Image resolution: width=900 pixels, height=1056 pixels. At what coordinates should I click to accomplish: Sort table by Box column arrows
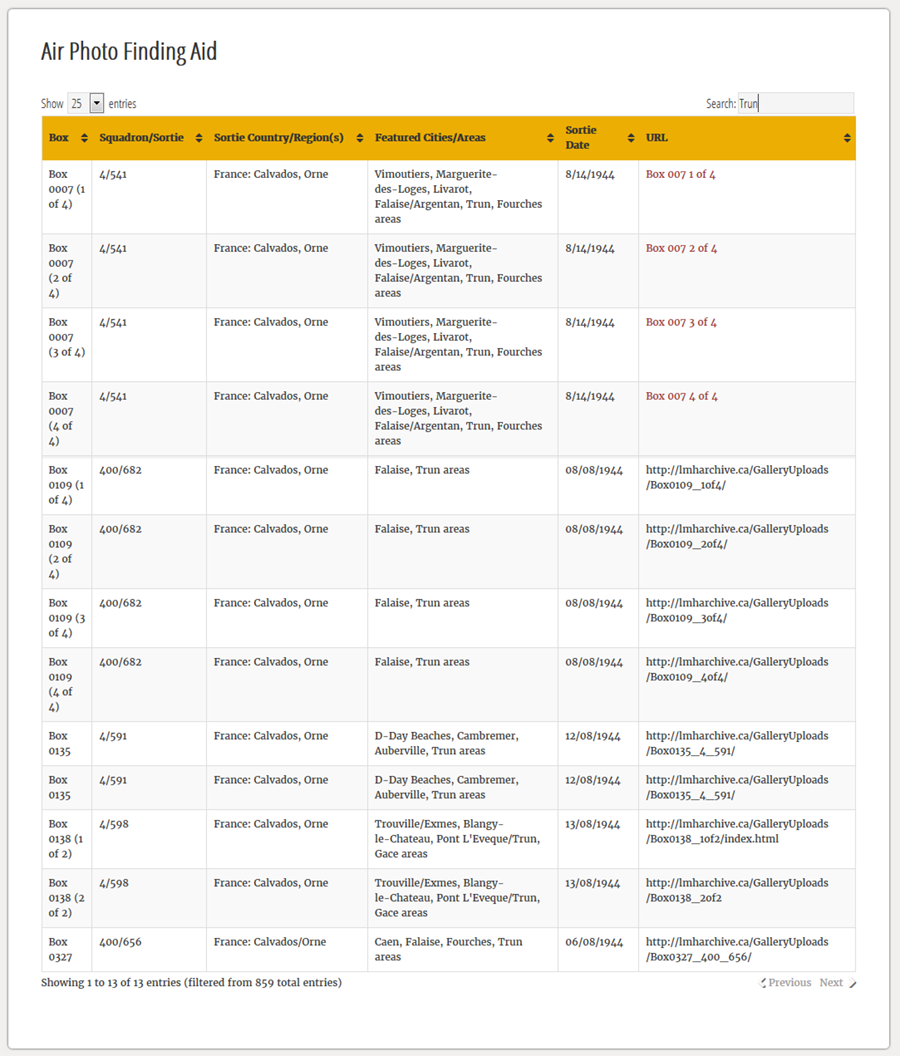pyautogui.click(x=84, y=138)
